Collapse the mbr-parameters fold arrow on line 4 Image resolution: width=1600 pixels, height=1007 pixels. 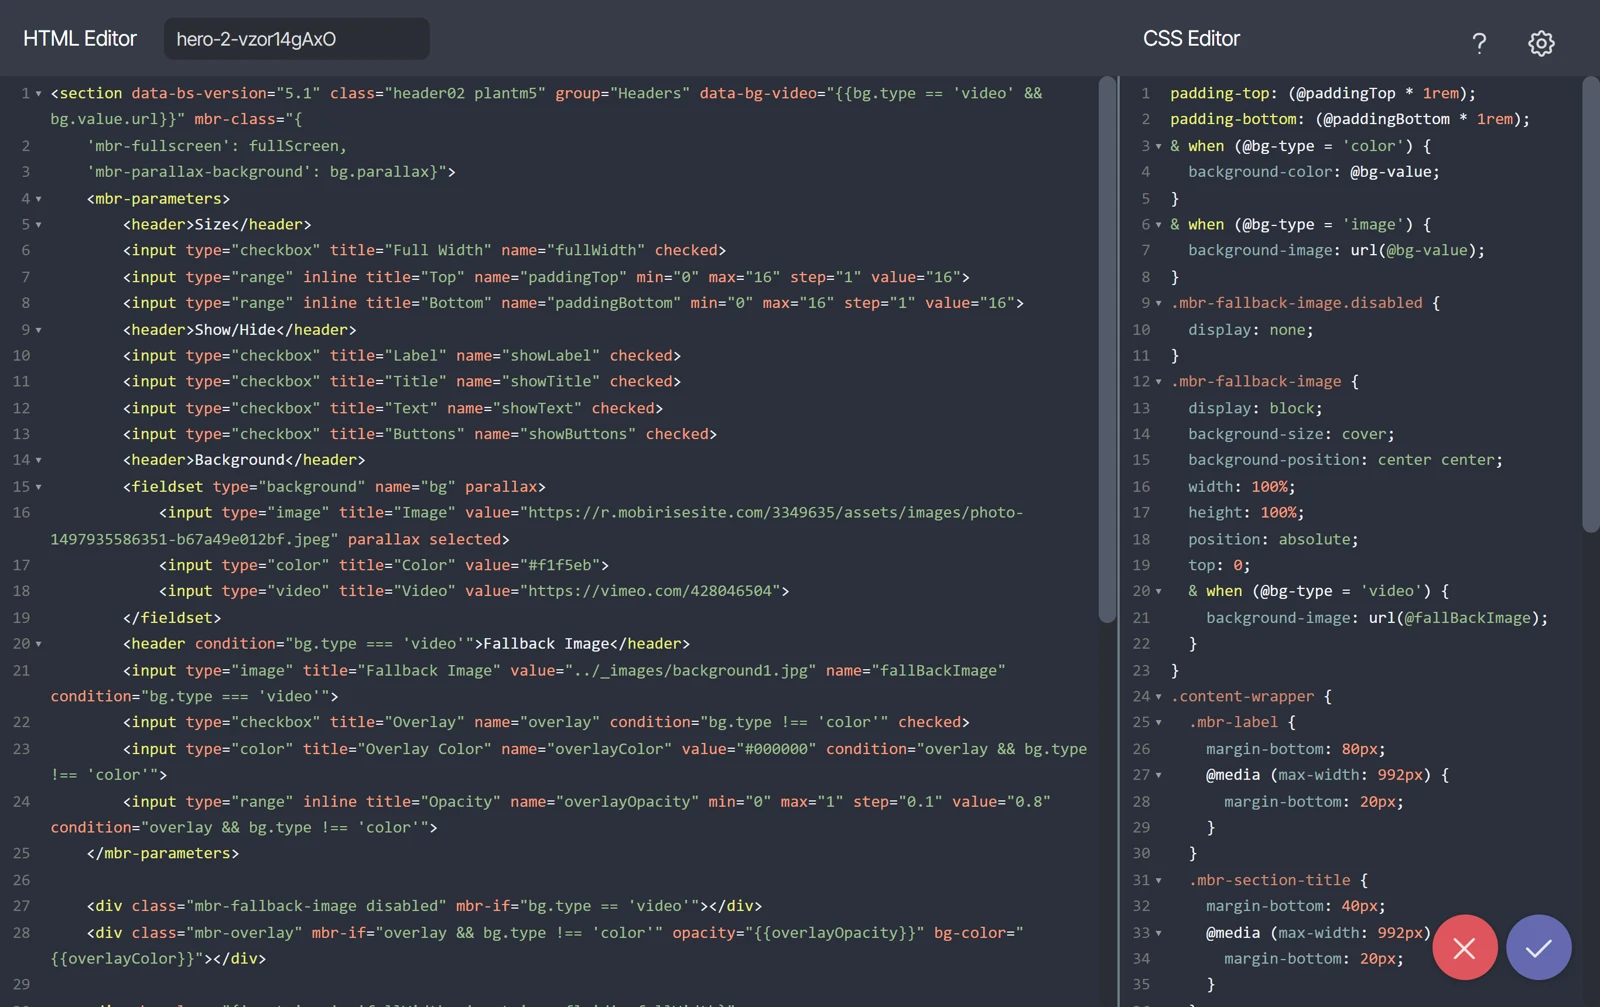(39, 199)
